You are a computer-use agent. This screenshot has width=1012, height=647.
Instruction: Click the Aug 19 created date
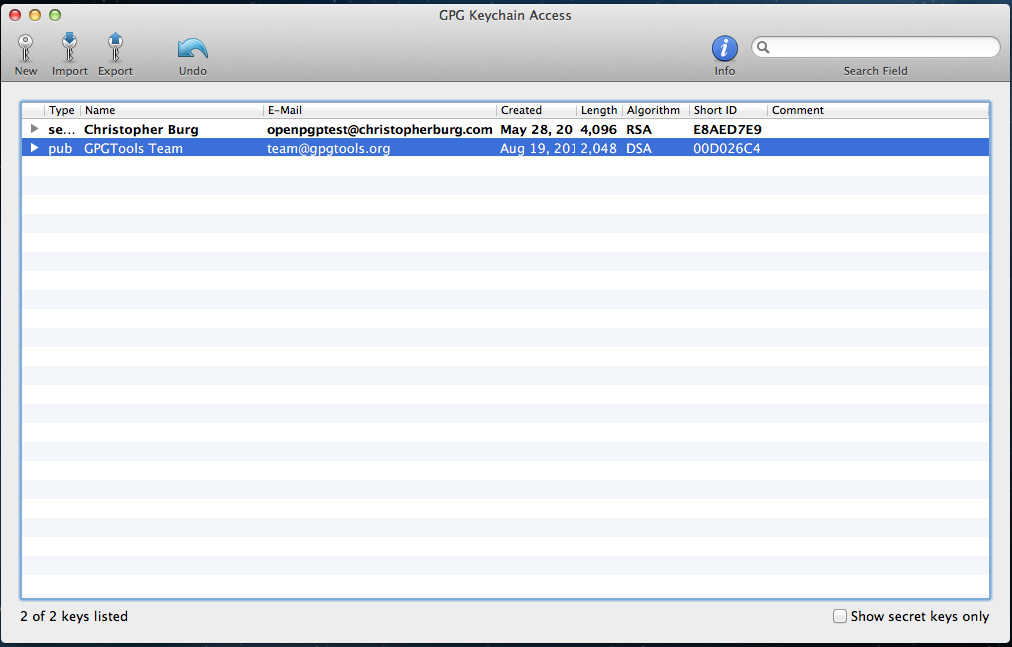coord(537,148)
